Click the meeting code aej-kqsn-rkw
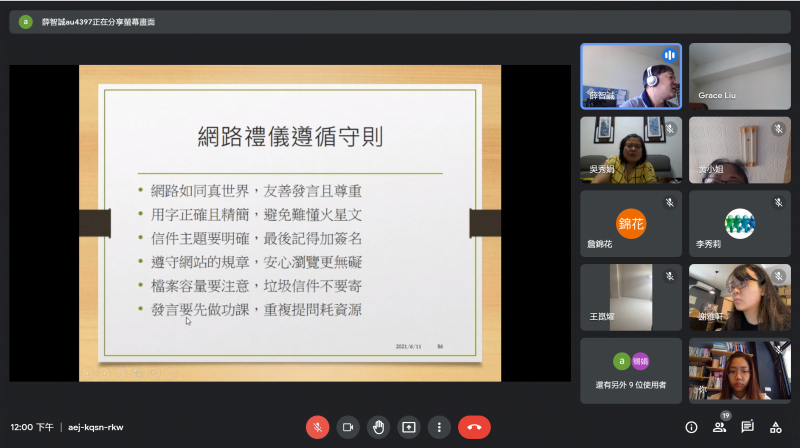800x448 pixels. [x=96, y=427]
